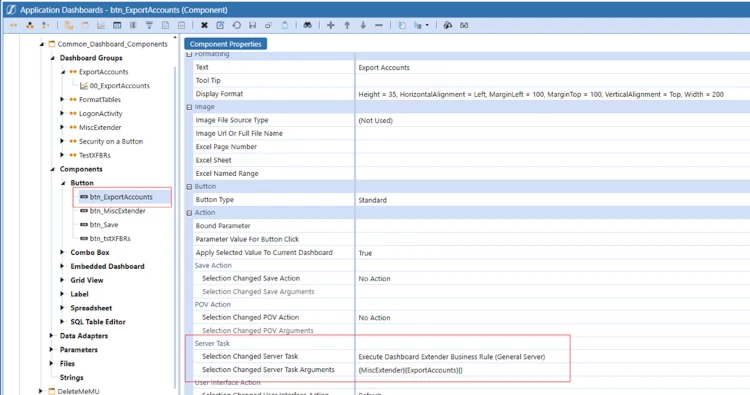Expand the Data Adapters node
The width and height of the screenshot is (750, 395).
click(x=52, y=336)
